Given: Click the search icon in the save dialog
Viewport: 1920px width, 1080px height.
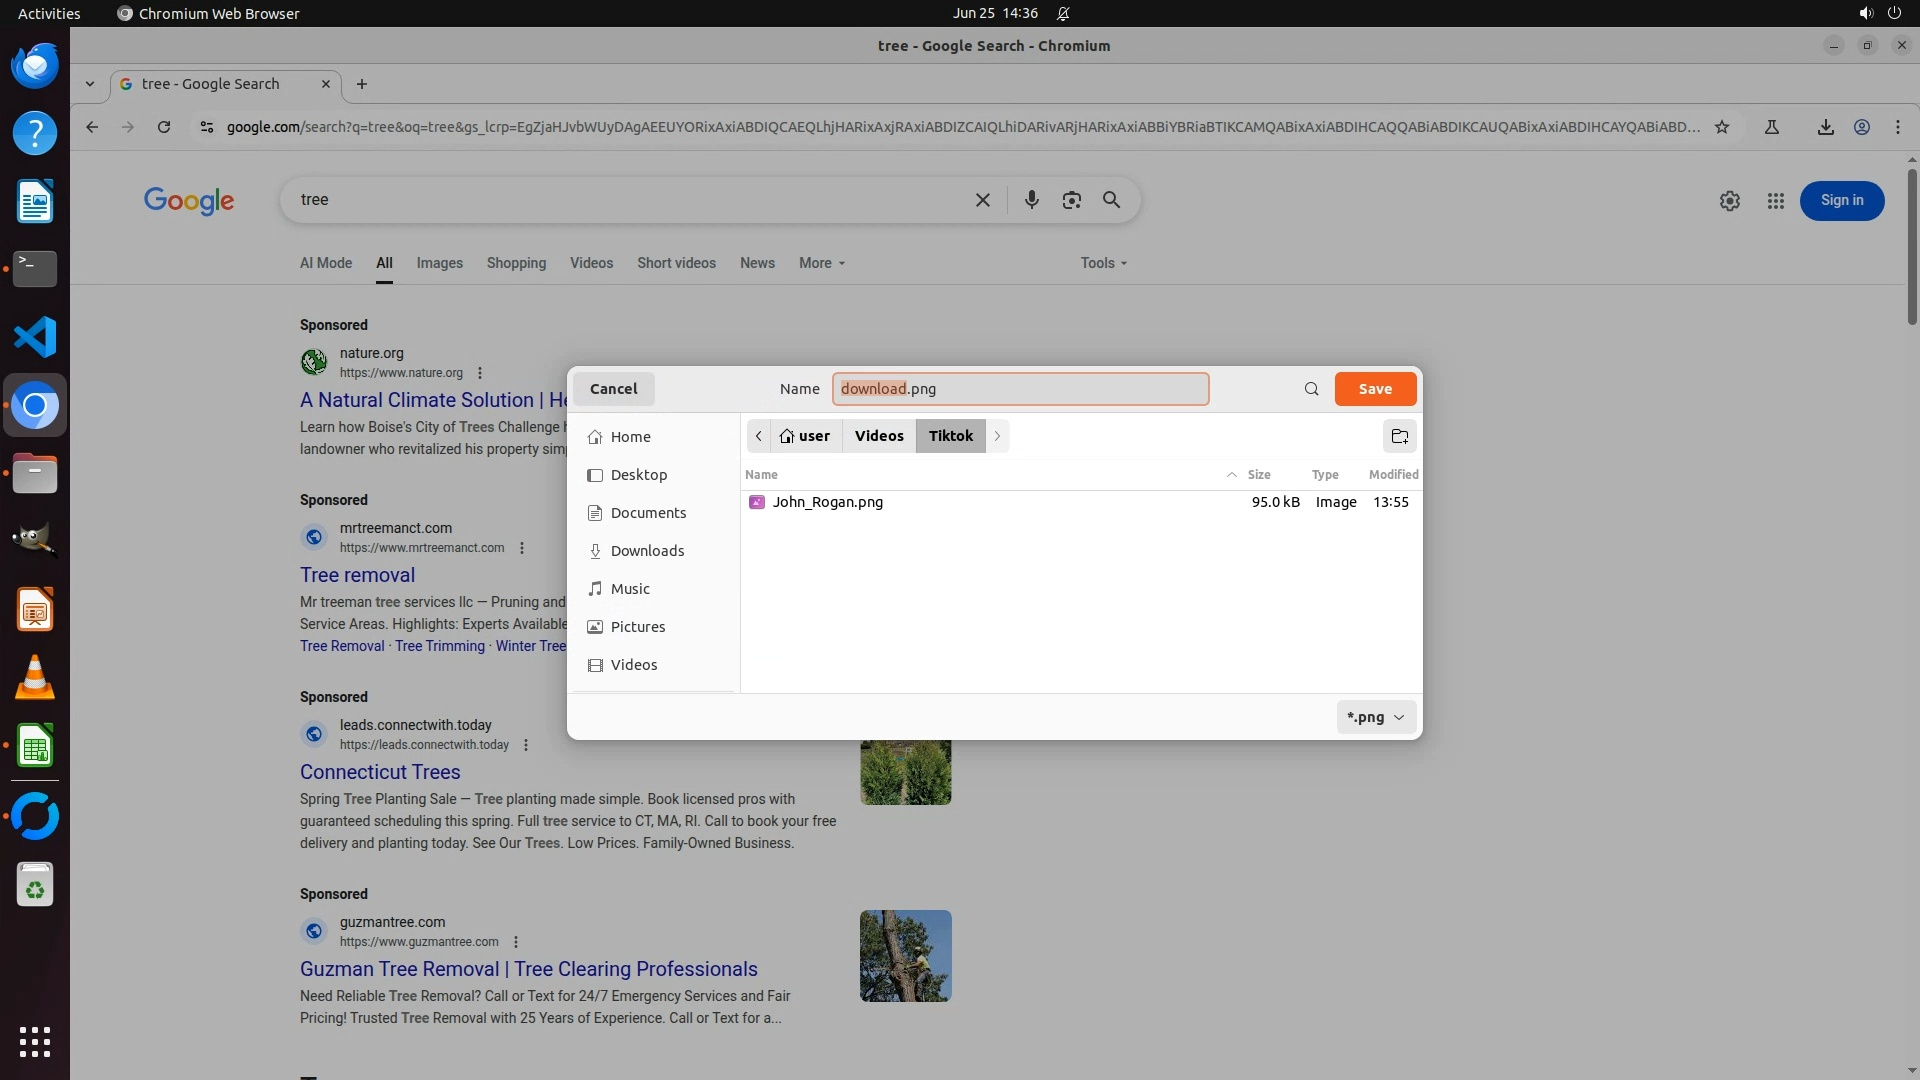Looking at the screenshot, I should [1311, 389].
